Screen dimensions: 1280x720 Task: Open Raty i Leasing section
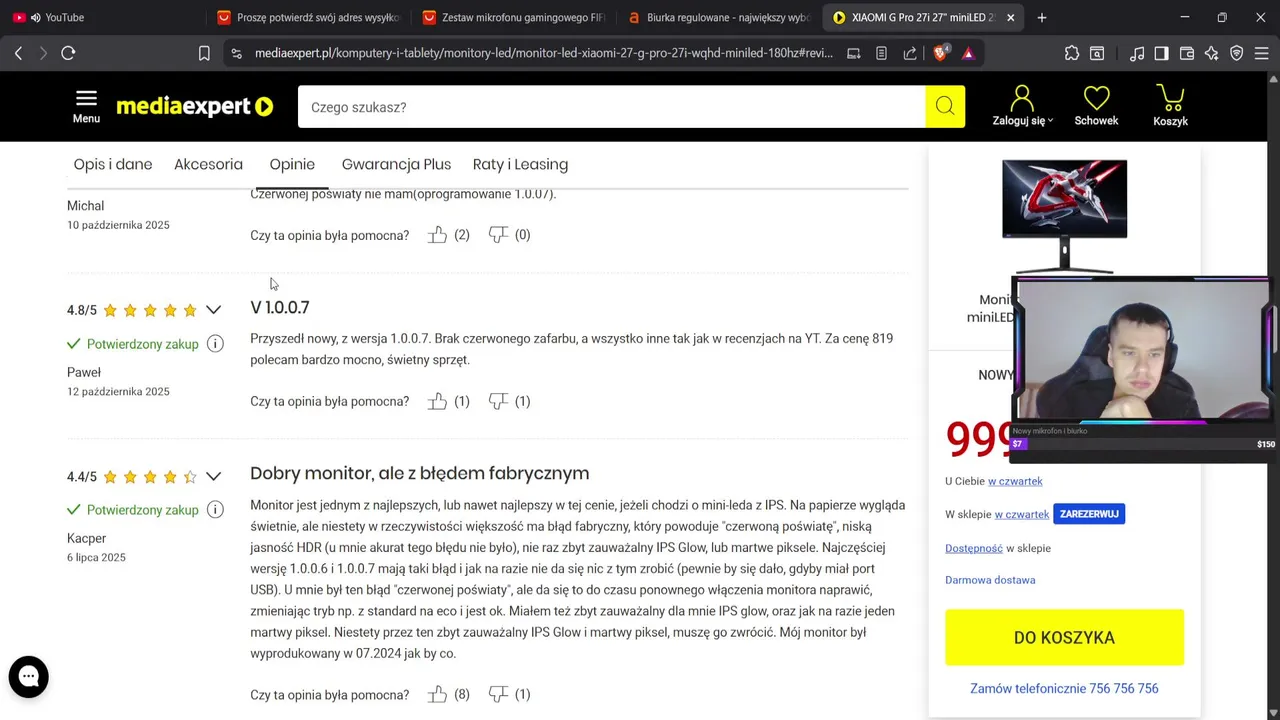click(520, 164)
